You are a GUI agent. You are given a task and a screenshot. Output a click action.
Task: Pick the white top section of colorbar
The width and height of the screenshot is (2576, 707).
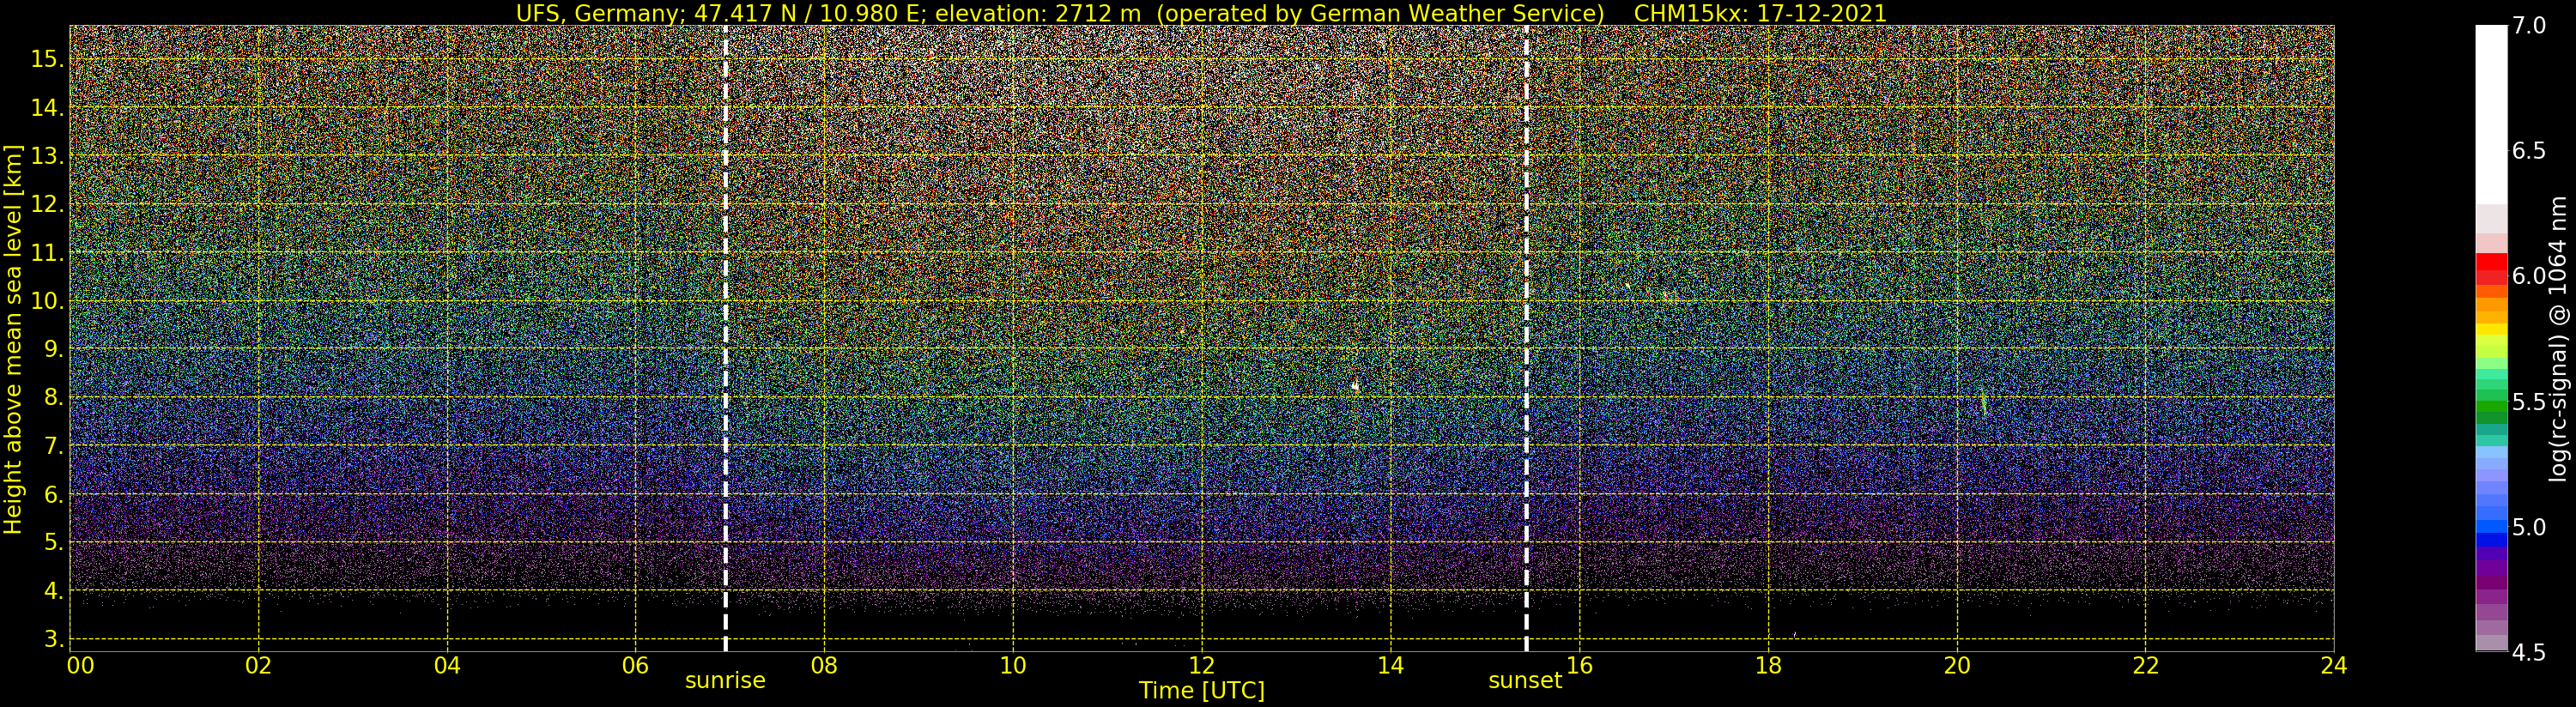tap(2491, 110)
